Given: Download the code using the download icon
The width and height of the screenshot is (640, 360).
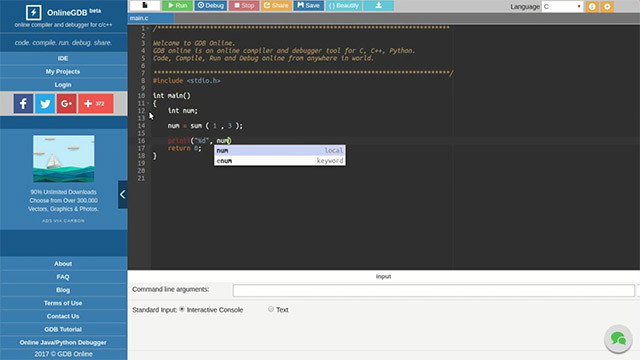Looking at the screenshot, I should pos(379,5).
